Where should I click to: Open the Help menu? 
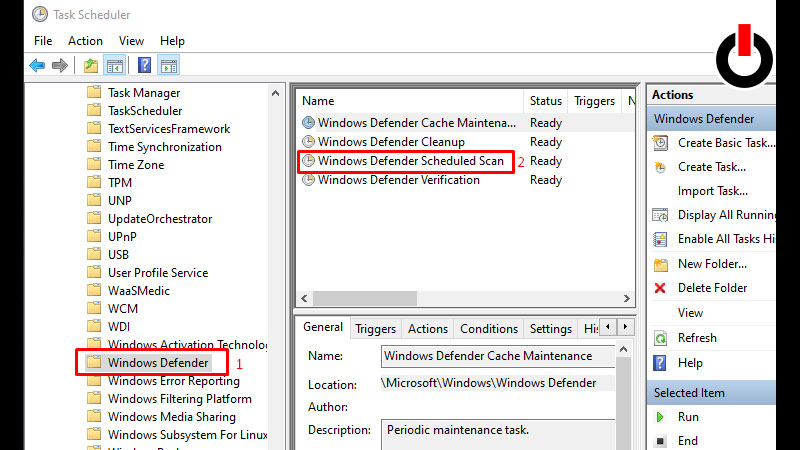[172, 41]
